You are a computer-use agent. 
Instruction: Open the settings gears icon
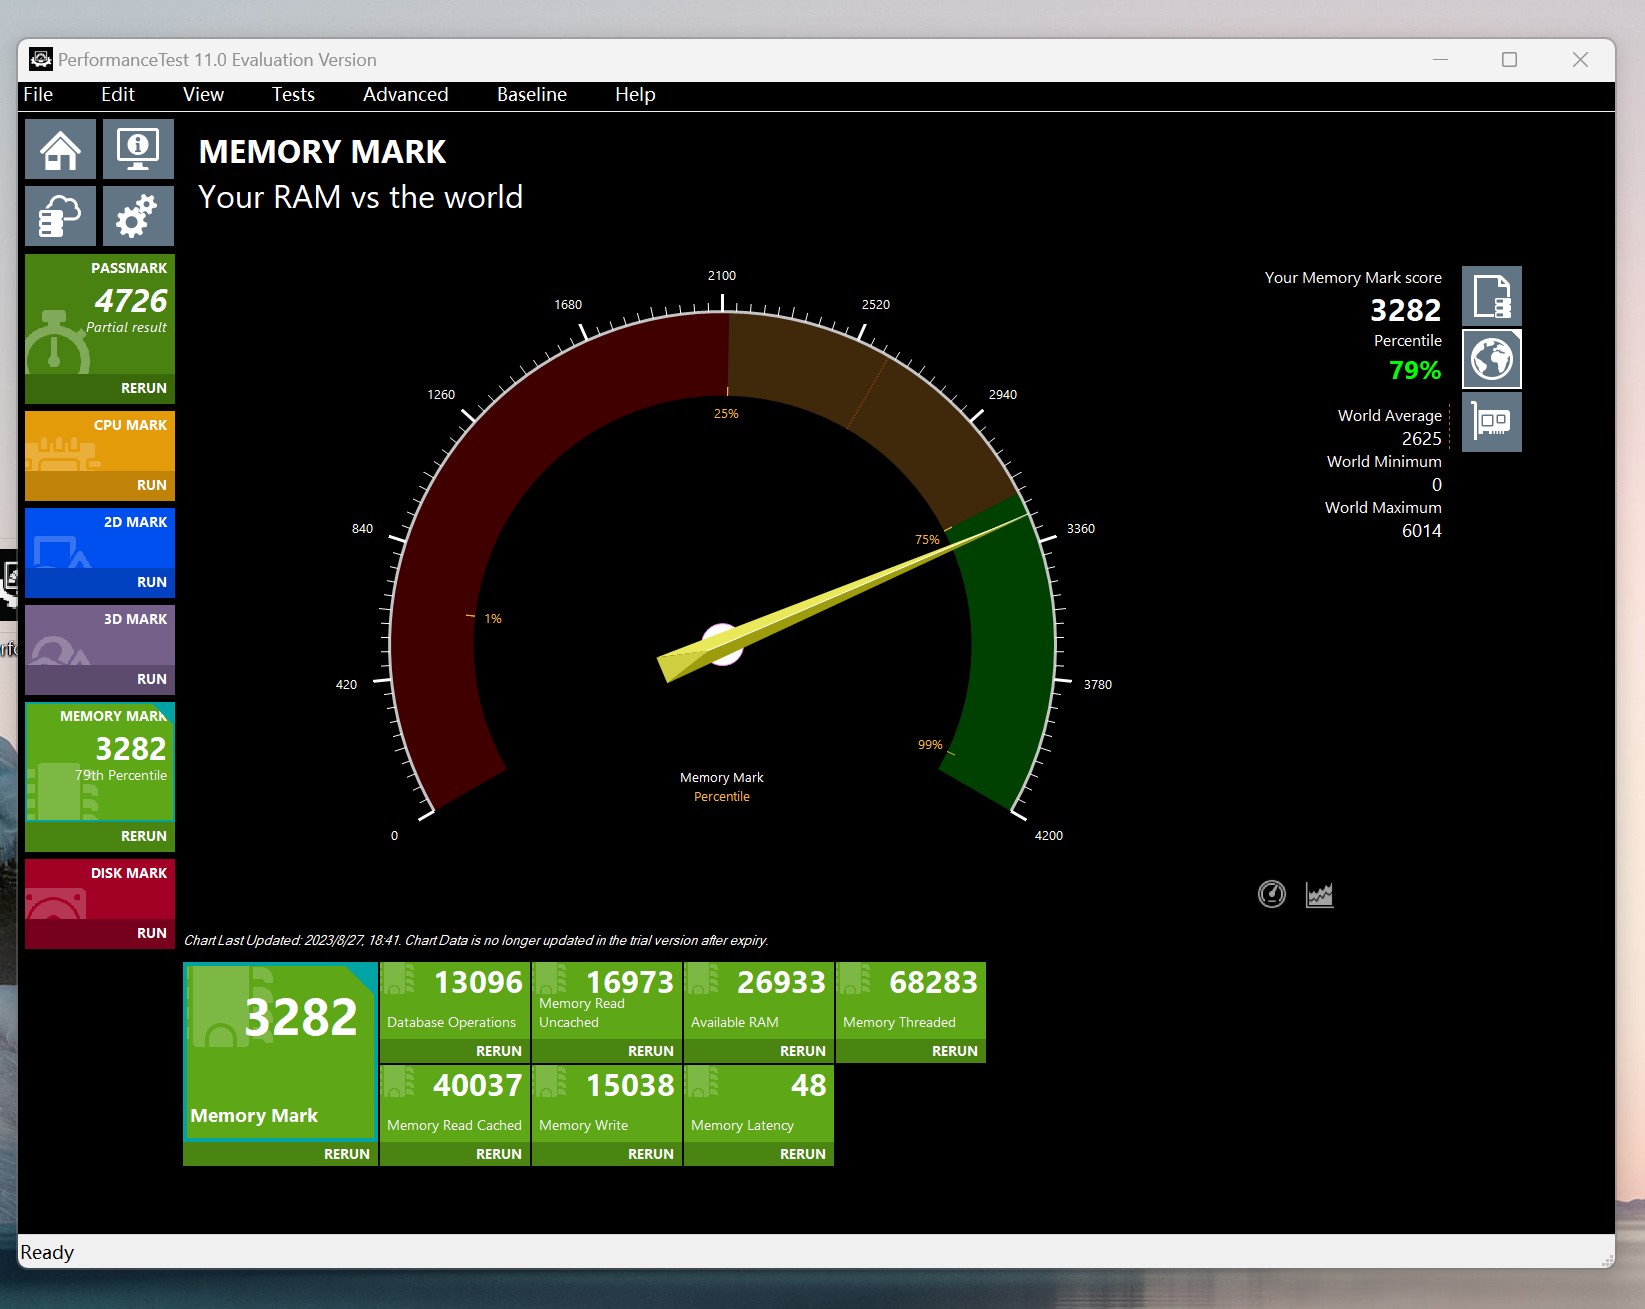(x=138, y=216)
